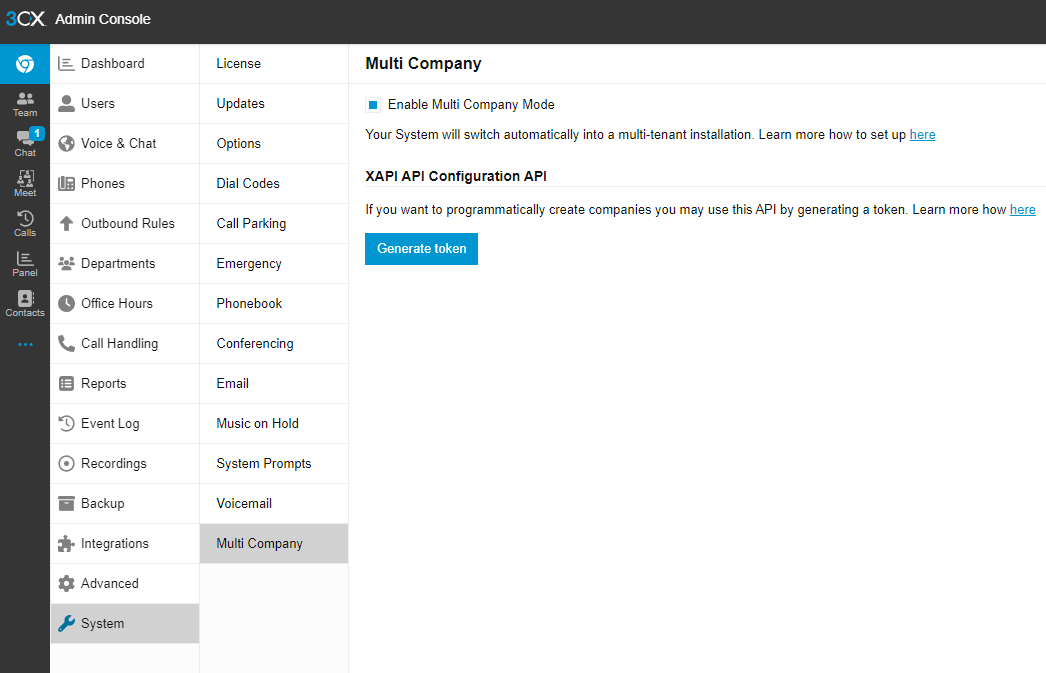Open Conferencing settings
The width and height of the screenshot is (1046, 673).
tap(274, 344)
